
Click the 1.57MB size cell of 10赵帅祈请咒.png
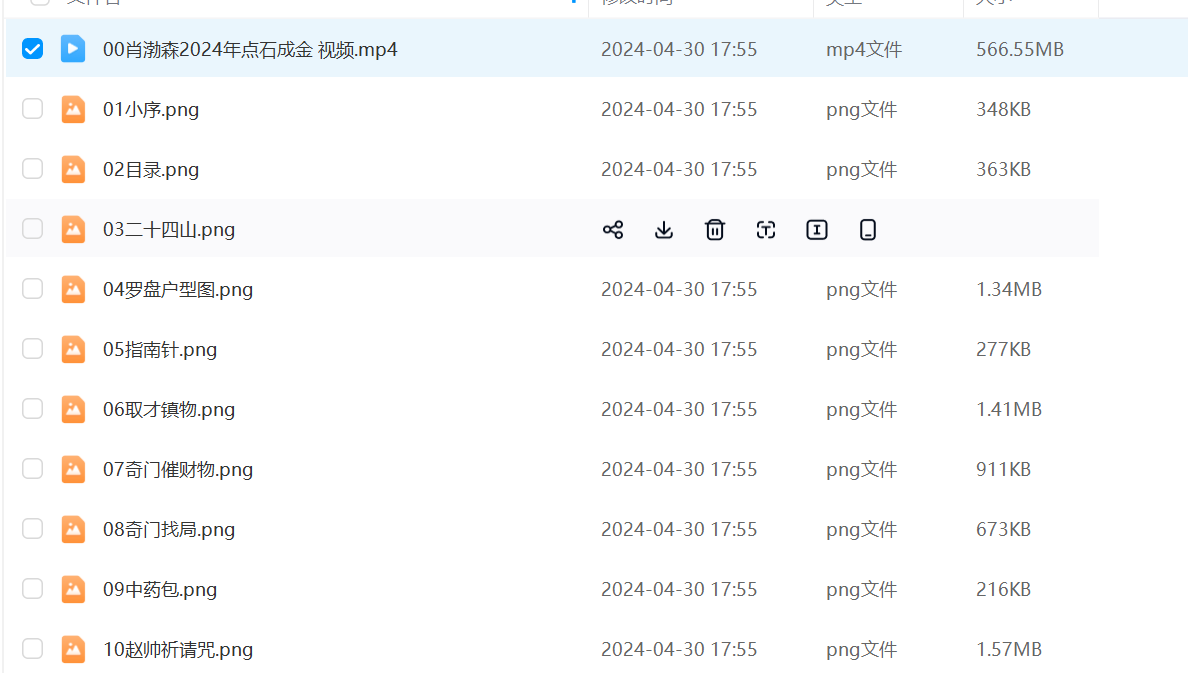pyautogui.click(x=1009, y=650)
